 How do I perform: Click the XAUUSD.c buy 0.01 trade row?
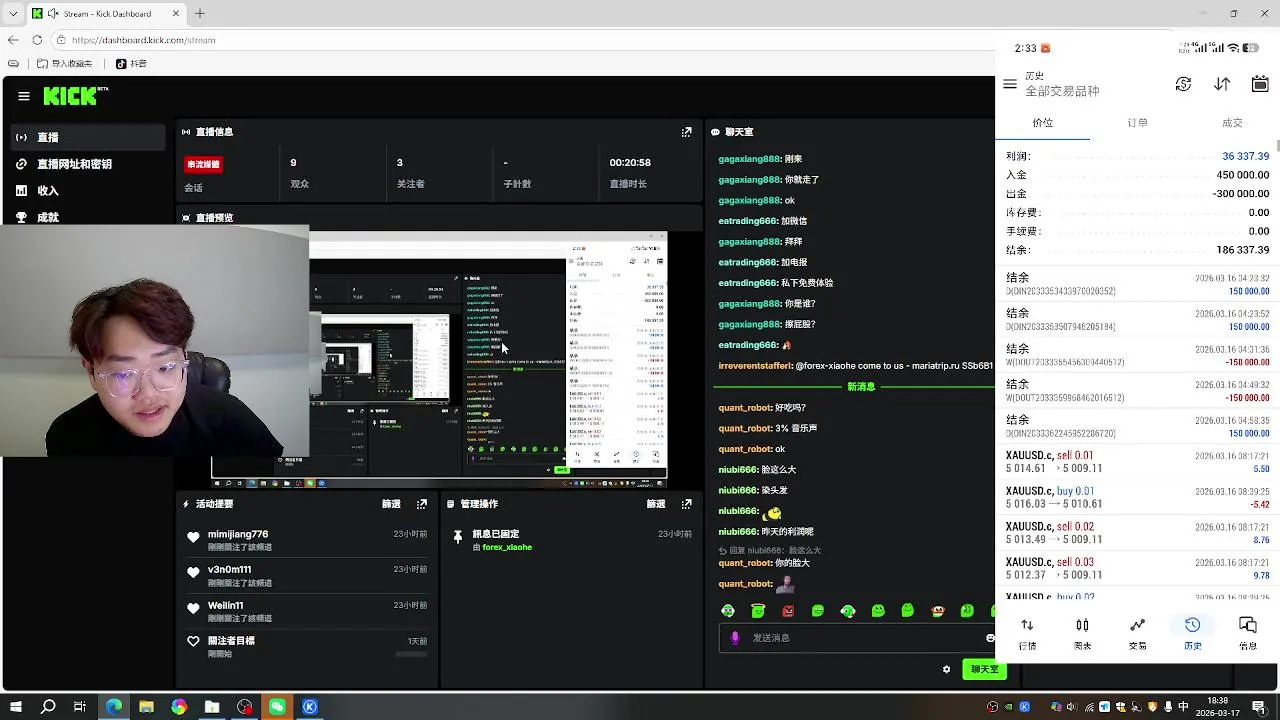[1137, 498]
